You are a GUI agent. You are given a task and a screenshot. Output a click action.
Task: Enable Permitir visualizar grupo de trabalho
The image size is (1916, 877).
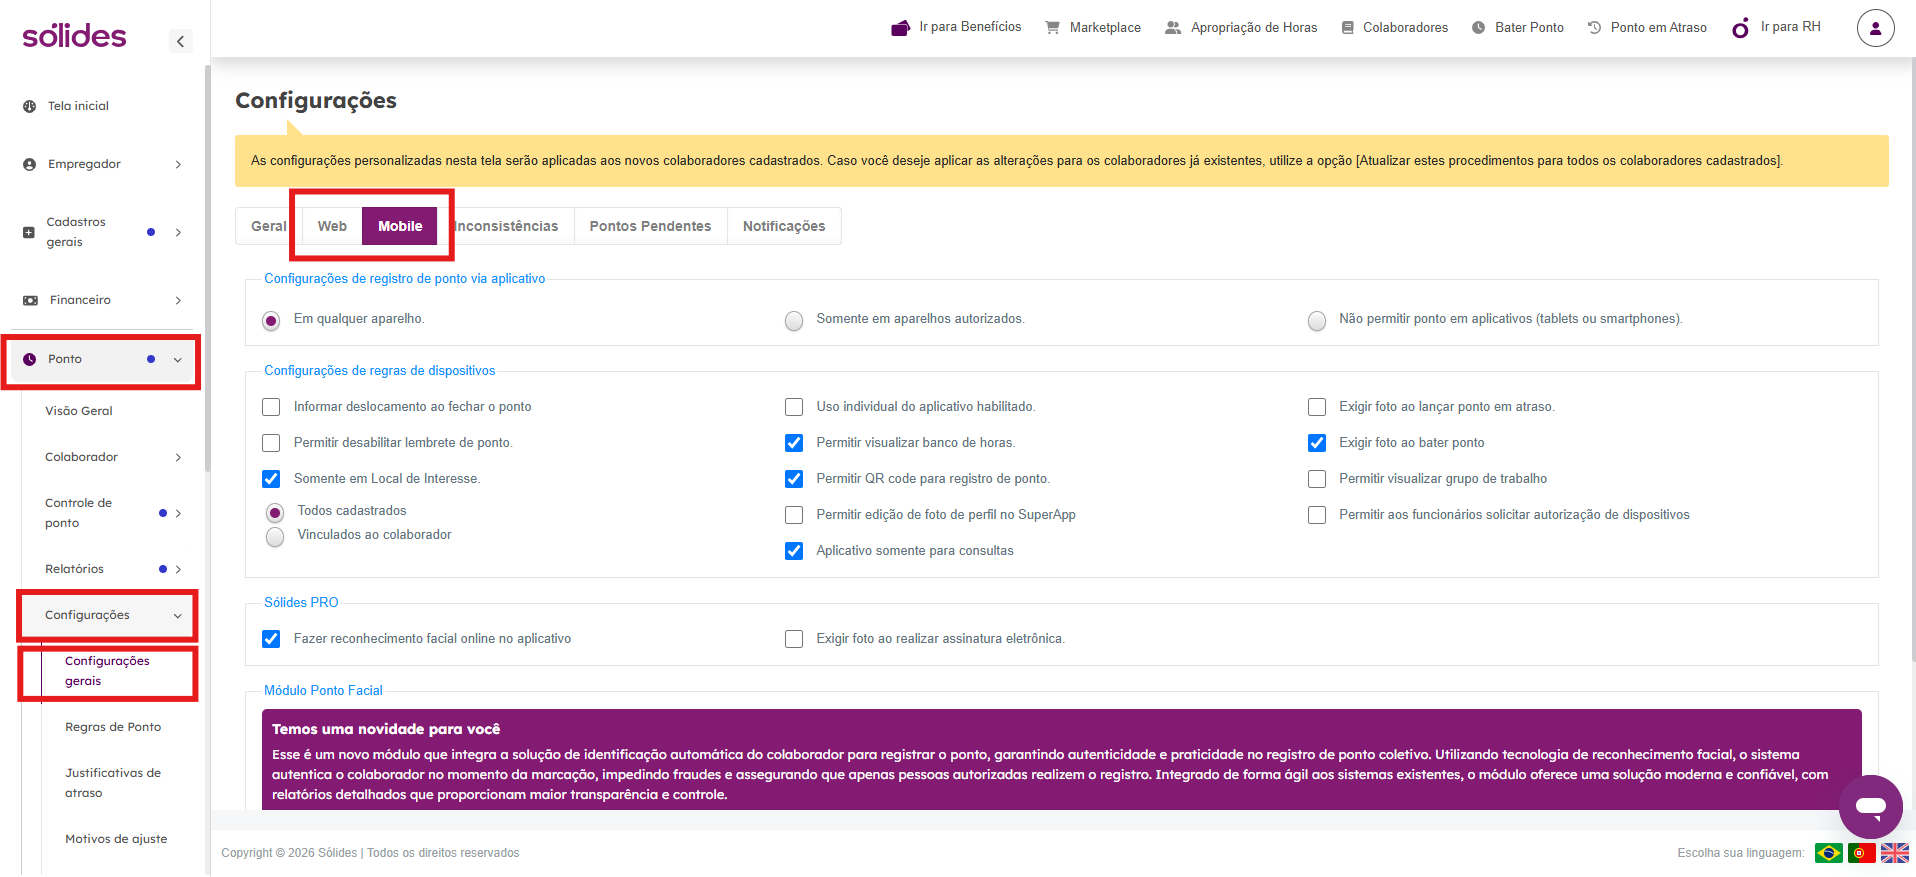1317,479
